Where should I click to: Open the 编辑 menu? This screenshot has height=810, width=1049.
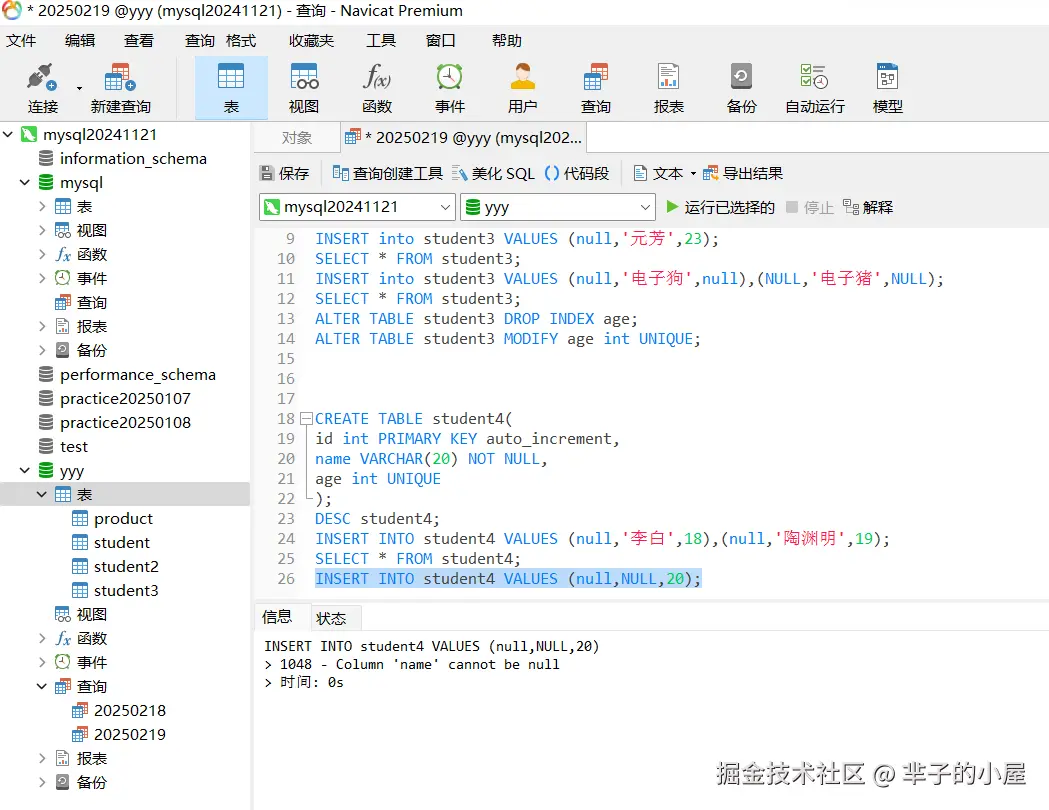tap(80, 41)
